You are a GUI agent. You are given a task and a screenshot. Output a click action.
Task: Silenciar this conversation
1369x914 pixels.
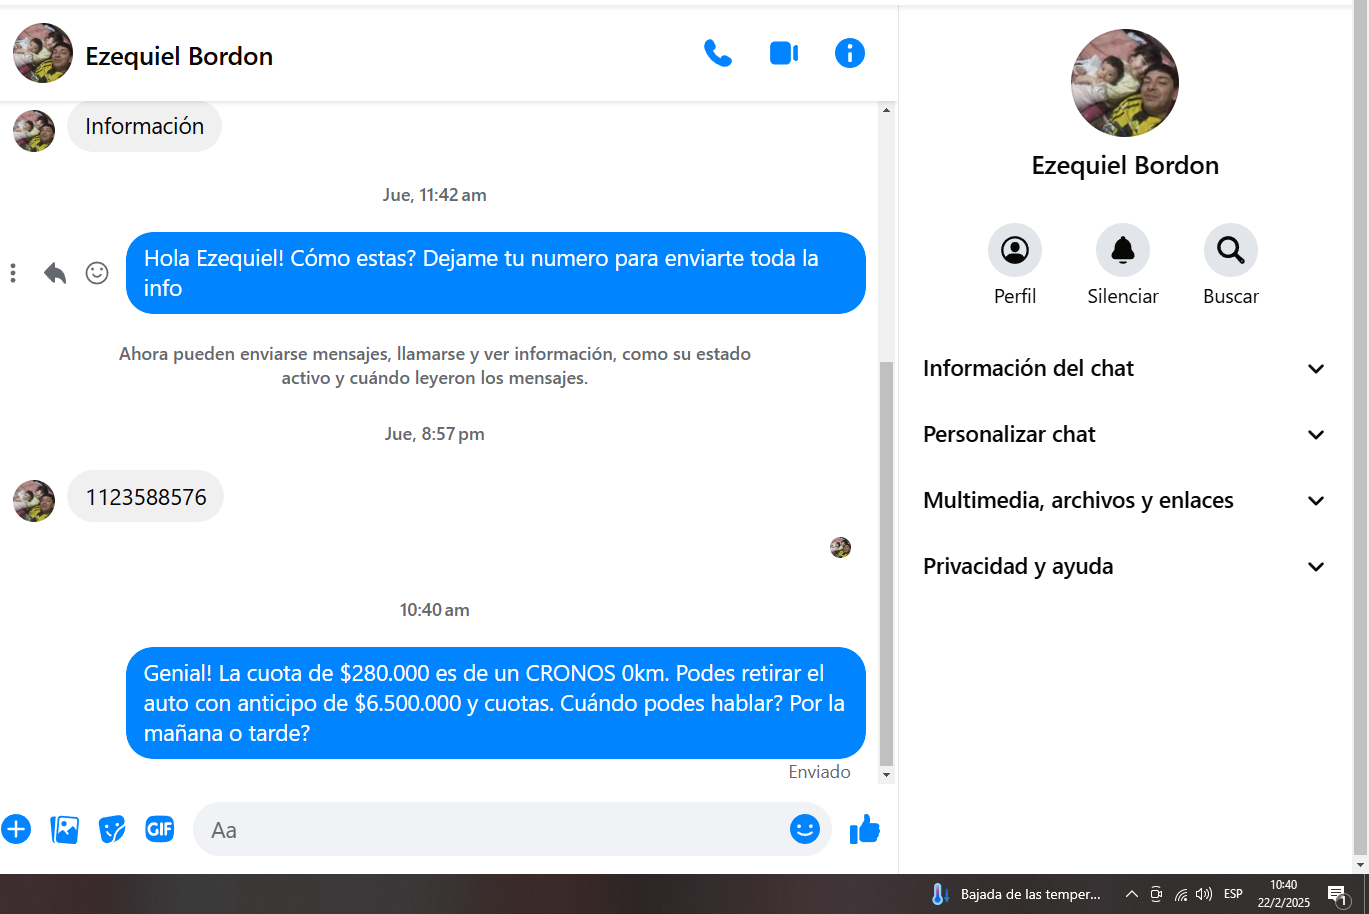tap(1123, 265)
